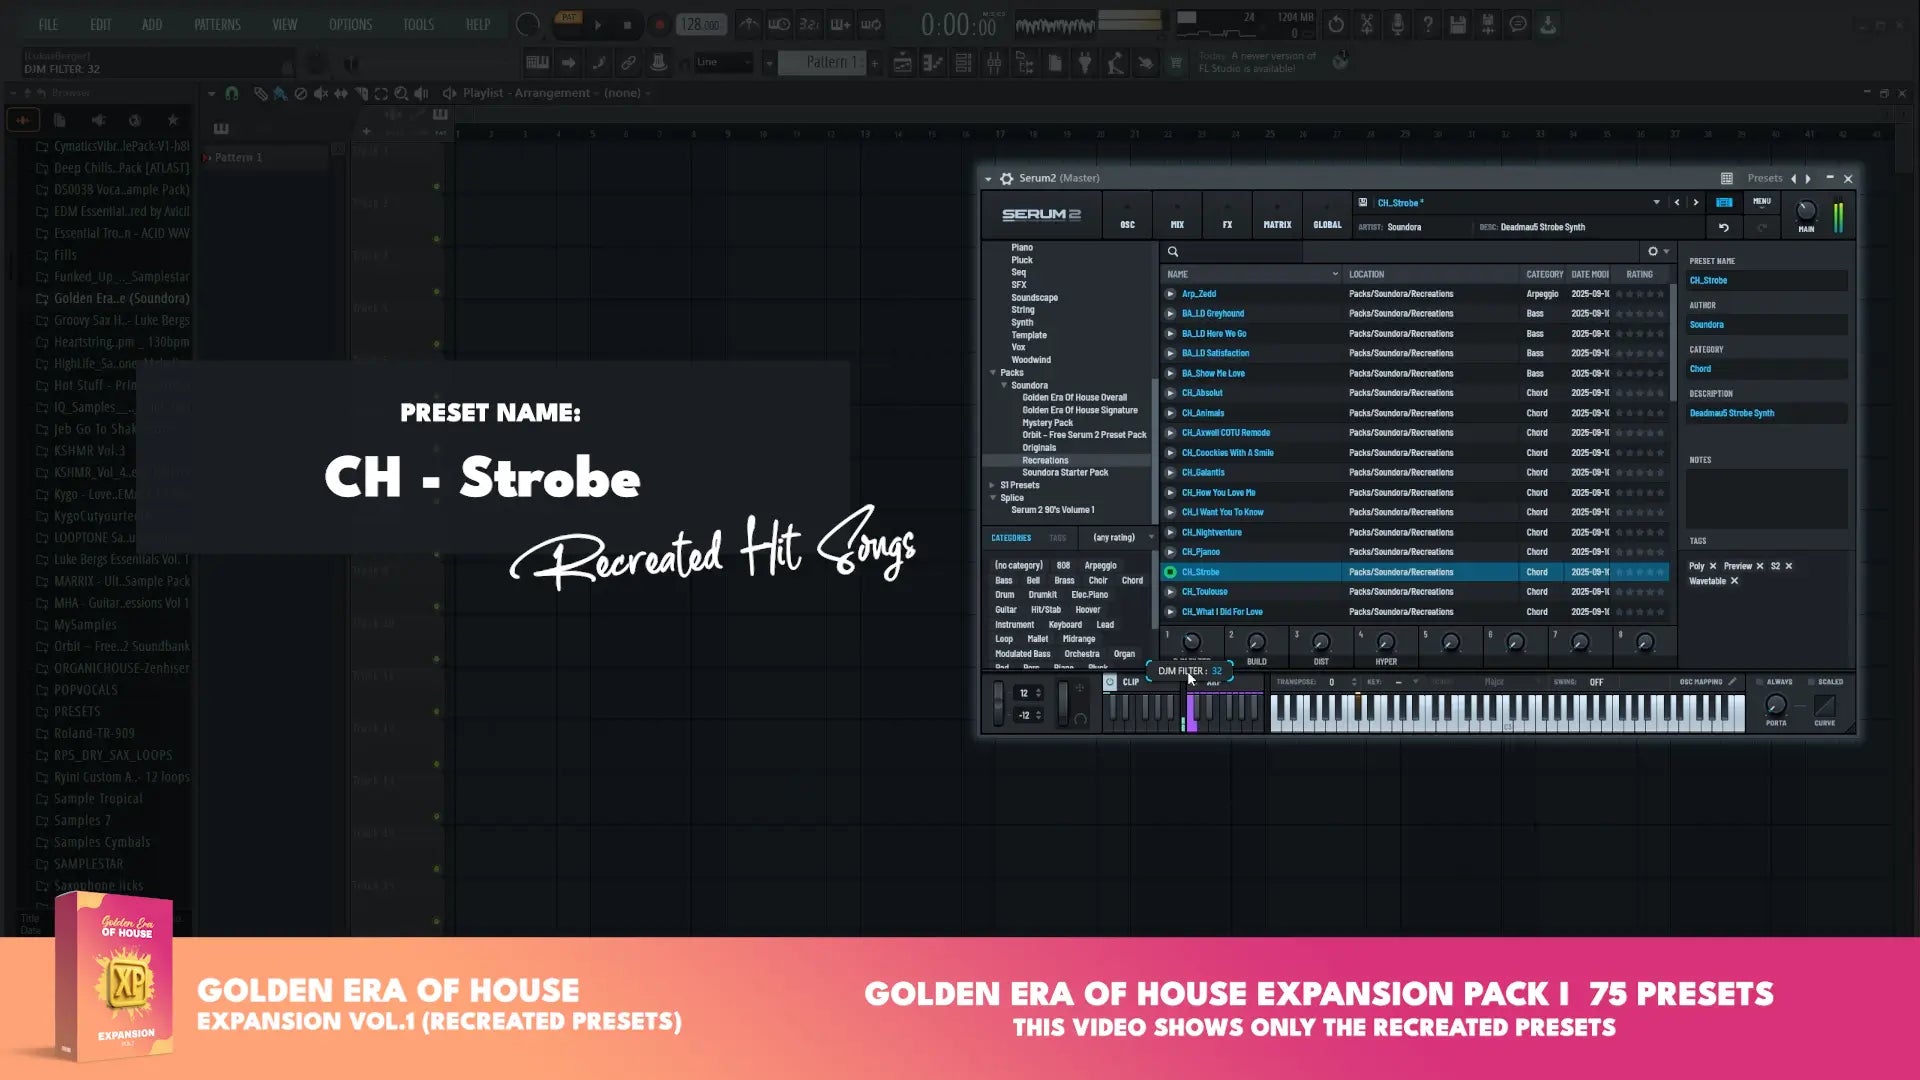This screenshot has height=1080, width=1920.
Task: Adjust the BUILD macro knob 2
Action: click(1256, 642)
